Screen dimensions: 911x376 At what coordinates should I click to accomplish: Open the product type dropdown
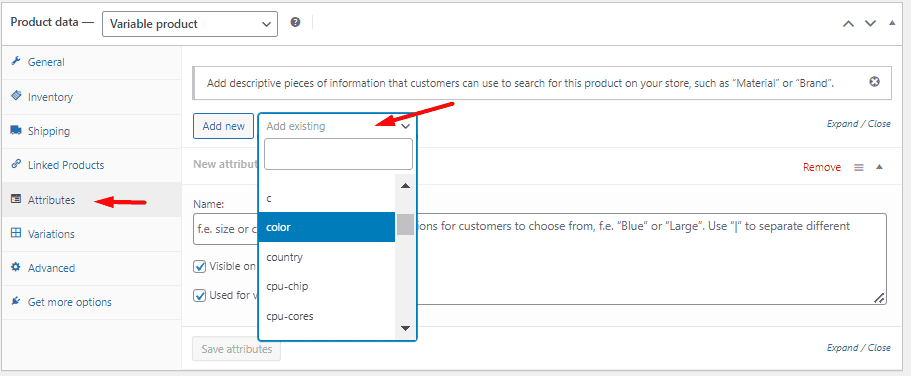coord(189,24)
